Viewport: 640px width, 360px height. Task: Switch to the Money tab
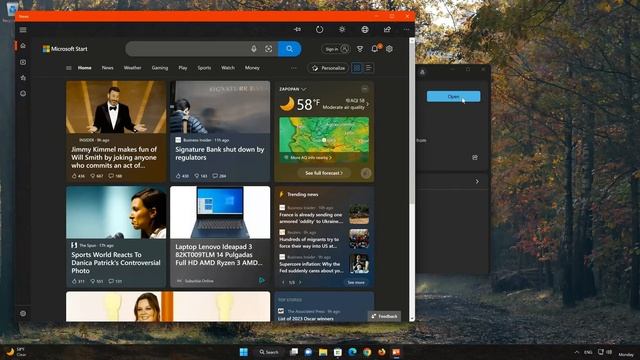pyautogui.click(x=252, y=68)
